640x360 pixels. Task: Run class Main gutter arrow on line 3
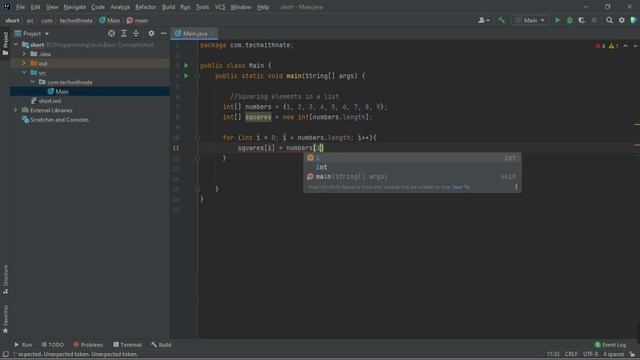click(x=186, y=65)
